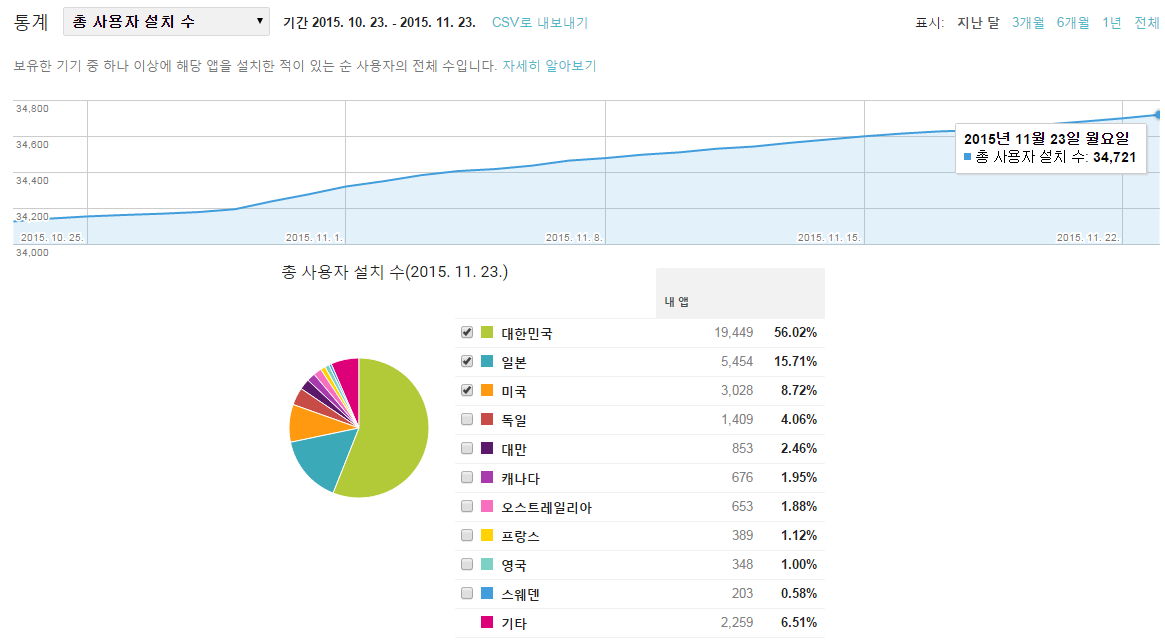Select the green 대한민국 pie slice
The height and width of the screenshot is (642, 1165).
pyautogui.click(x=390, y=425)
